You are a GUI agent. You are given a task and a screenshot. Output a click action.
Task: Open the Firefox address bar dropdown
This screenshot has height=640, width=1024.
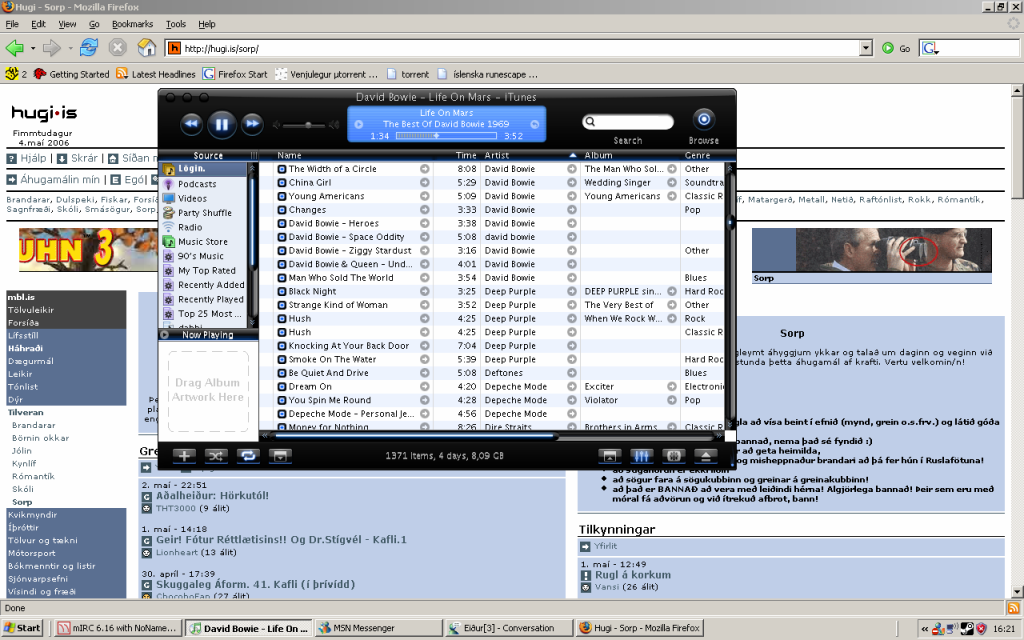coord(866,48)
